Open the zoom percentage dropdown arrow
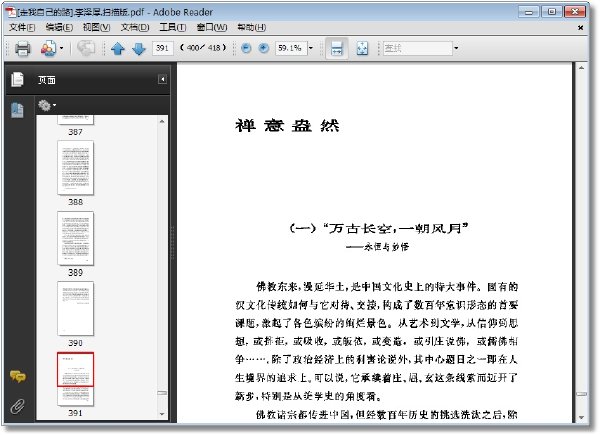Viewport: 600px width, 436px height. point(311,48)
